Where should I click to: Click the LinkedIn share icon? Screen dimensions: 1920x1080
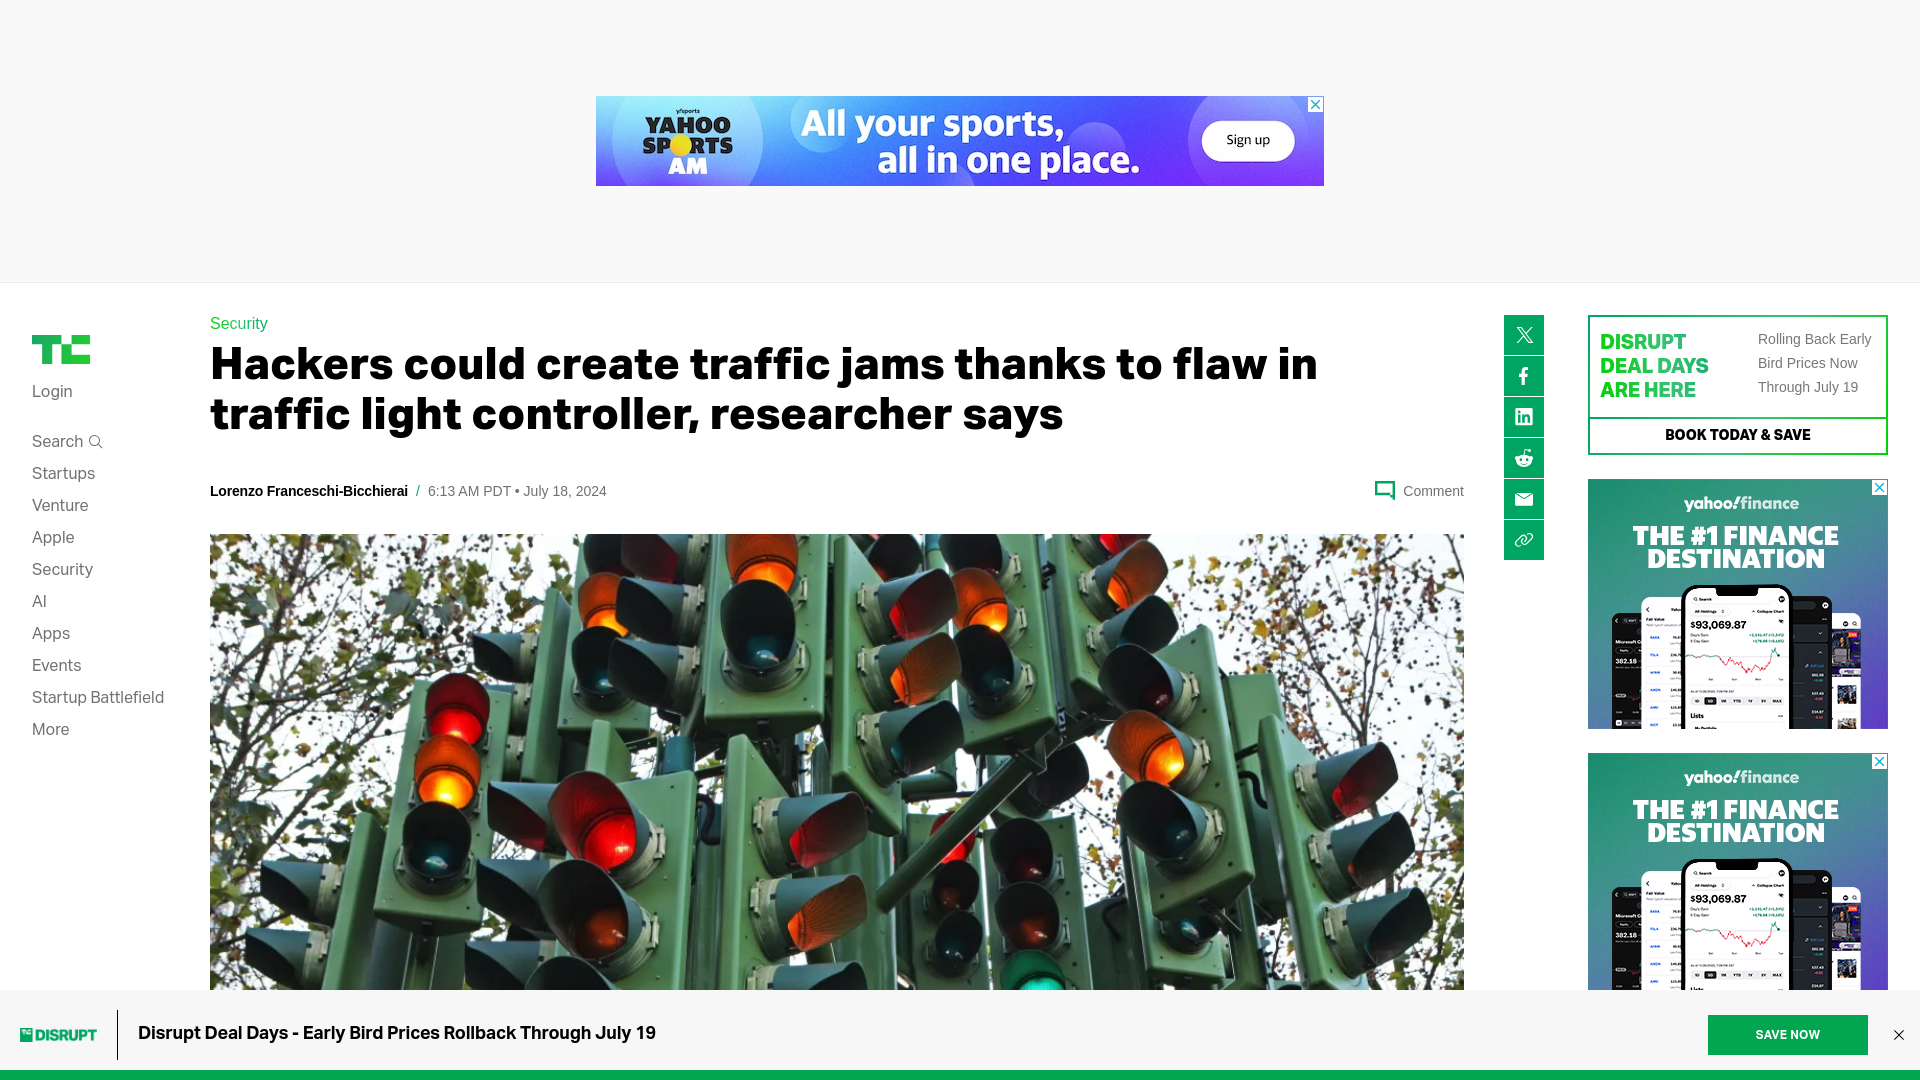tap(1524, 417)
